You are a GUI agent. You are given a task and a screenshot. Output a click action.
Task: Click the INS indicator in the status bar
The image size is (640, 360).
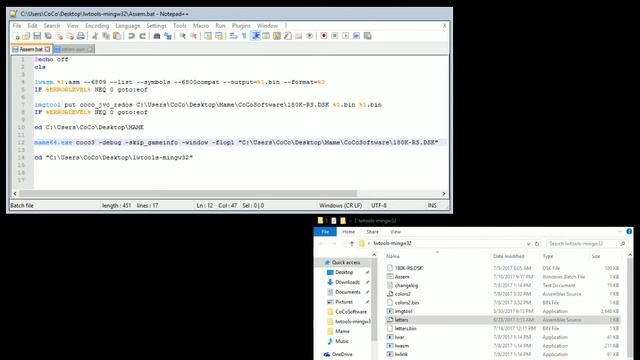pyautogui.click(x=432, y=206)
